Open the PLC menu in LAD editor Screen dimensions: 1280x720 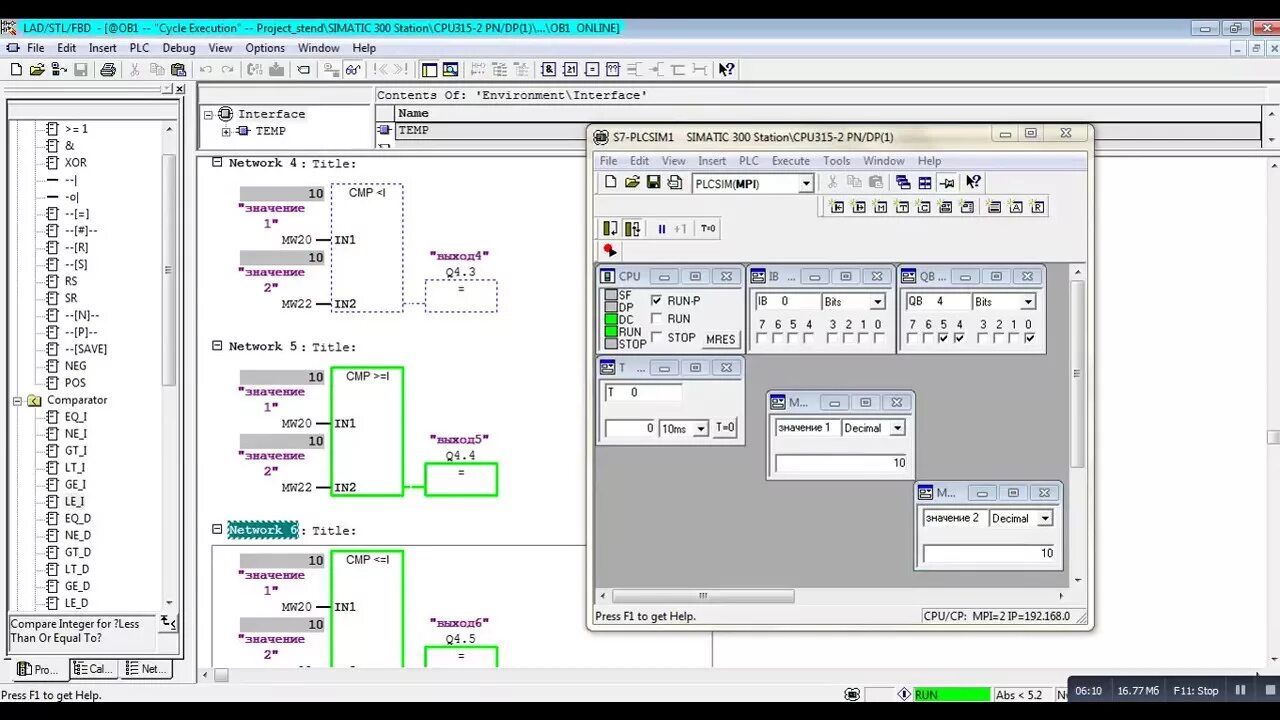(139, 48)
